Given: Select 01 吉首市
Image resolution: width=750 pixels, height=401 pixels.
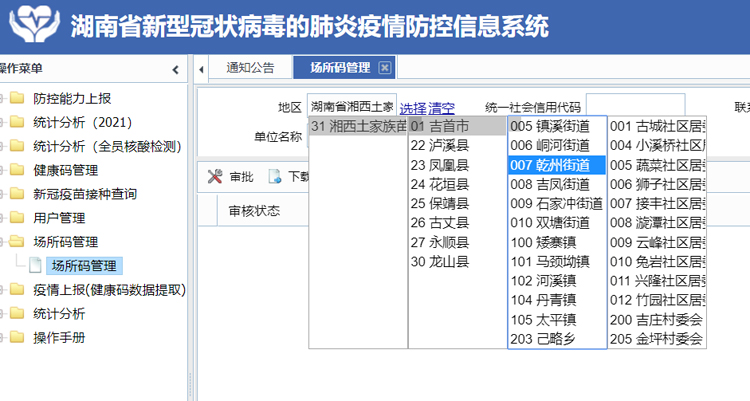Looking at the screenshot, I should [x=458, y=126].
